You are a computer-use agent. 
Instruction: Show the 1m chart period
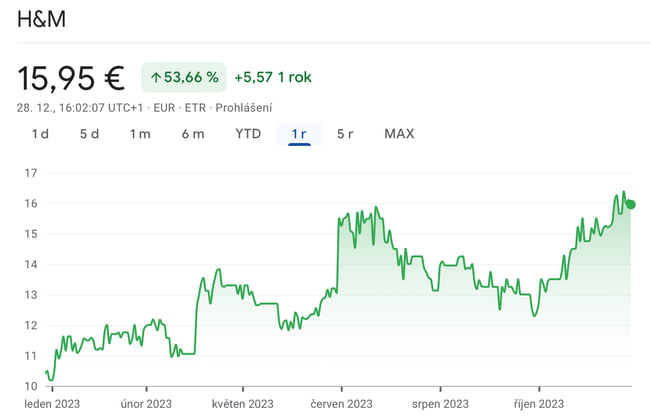[x=140, y=134]
